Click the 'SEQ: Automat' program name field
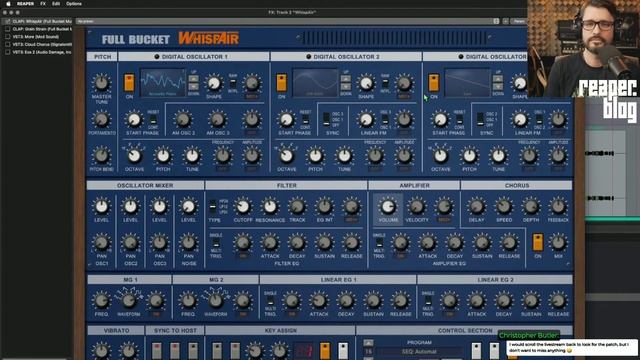The height and width of the screenshot is (360, 640). 420,351
